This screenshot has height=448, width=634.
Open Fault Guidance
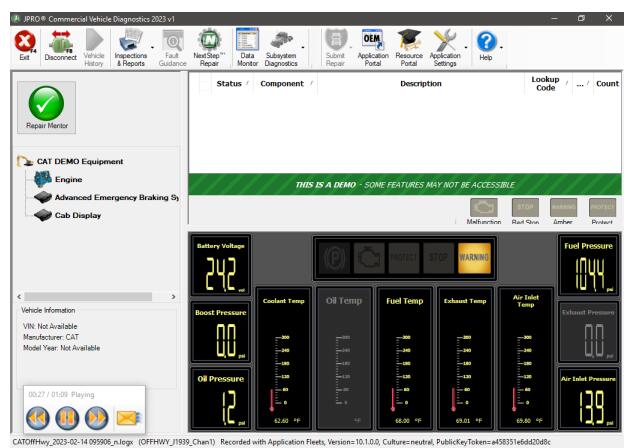pos(173,47)
